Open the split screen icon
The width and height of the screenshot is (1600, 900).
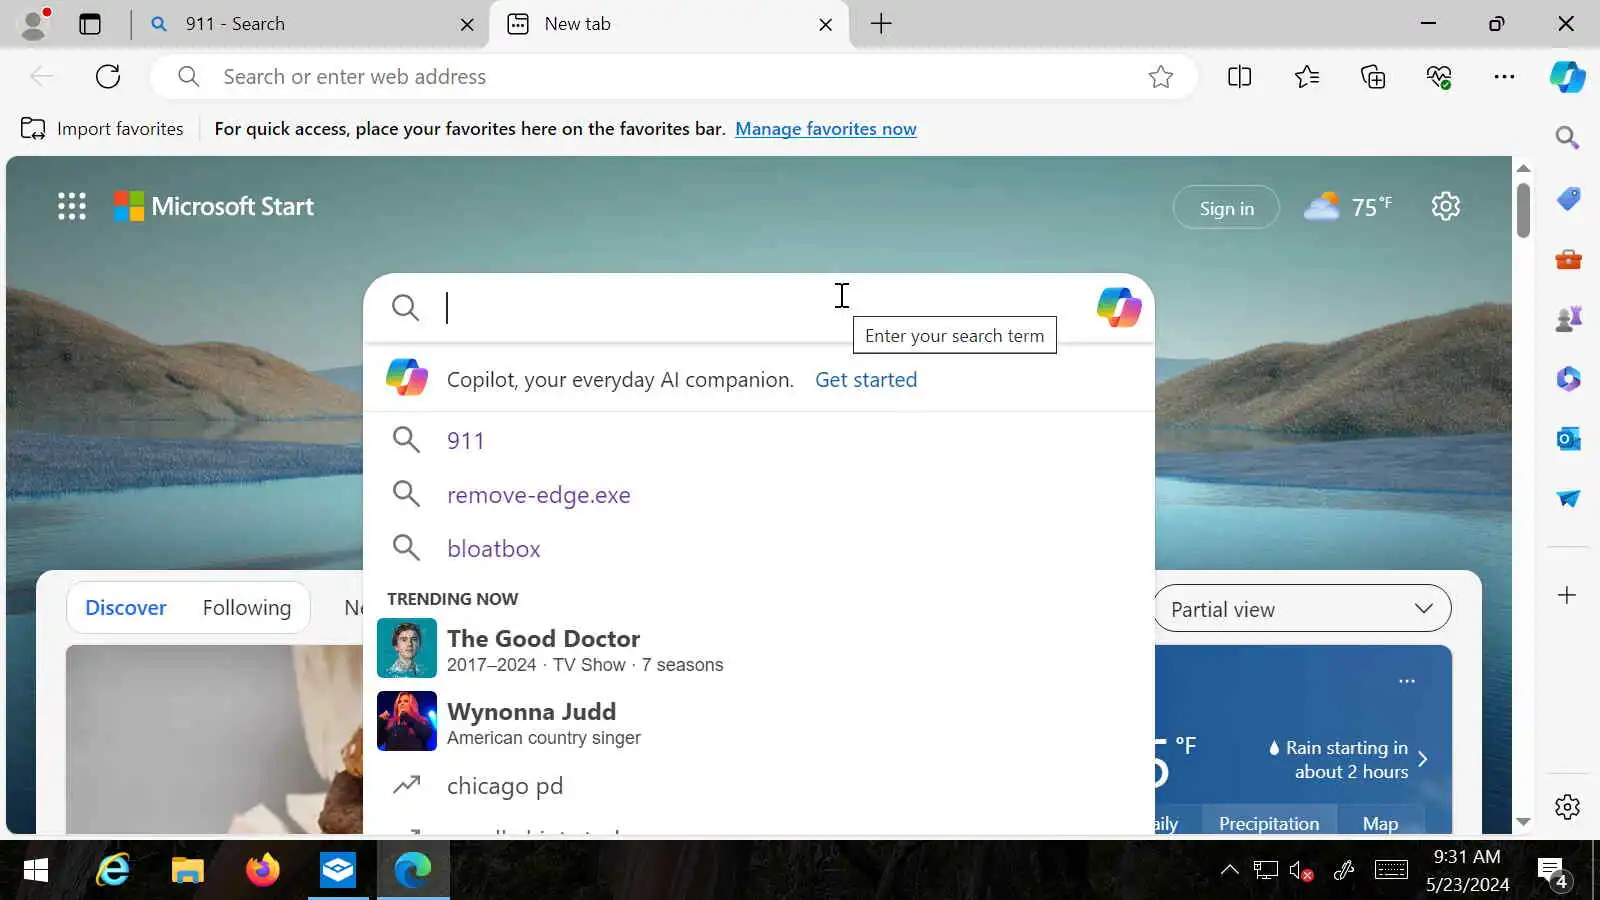pyautogui.click(x=1239, y=77)
